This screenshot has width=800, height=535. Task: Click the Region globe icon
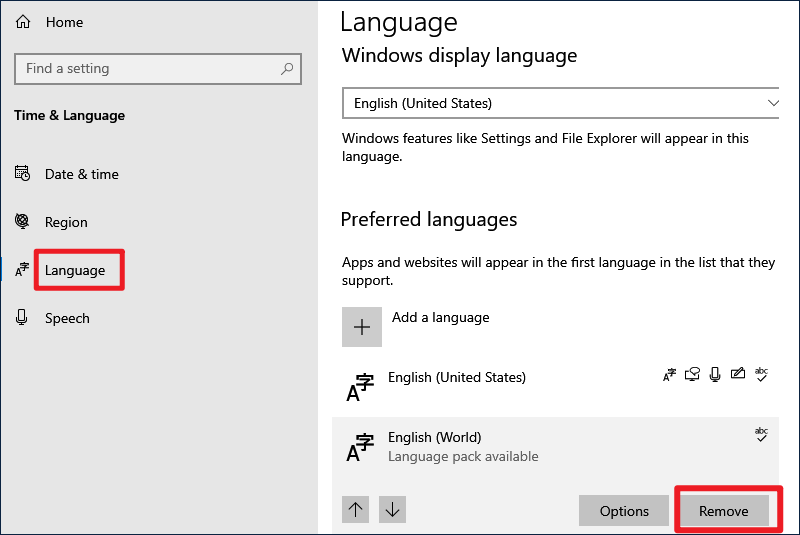[22, 221]
